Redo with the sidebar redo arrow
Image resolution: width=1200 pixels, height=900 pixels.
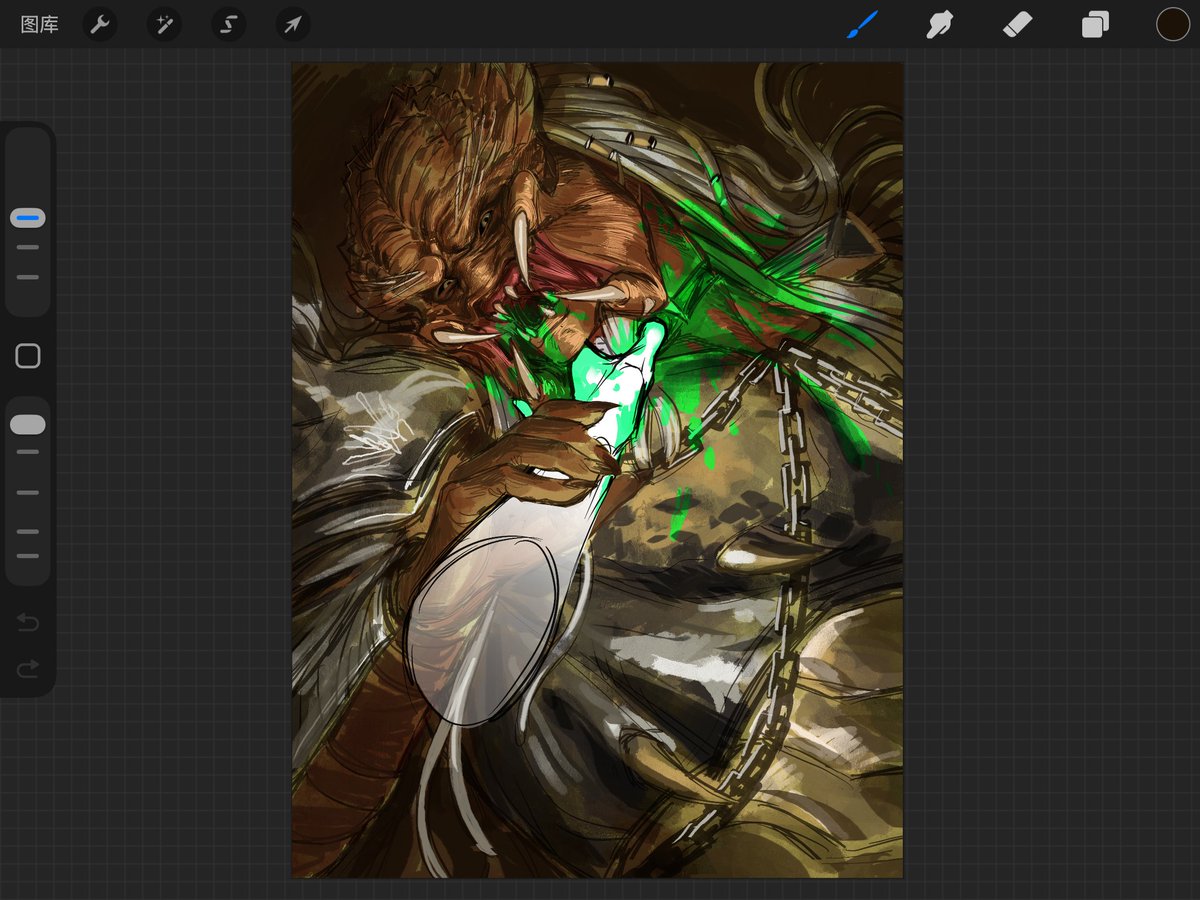pyautogui.click(x=28, y=668)
